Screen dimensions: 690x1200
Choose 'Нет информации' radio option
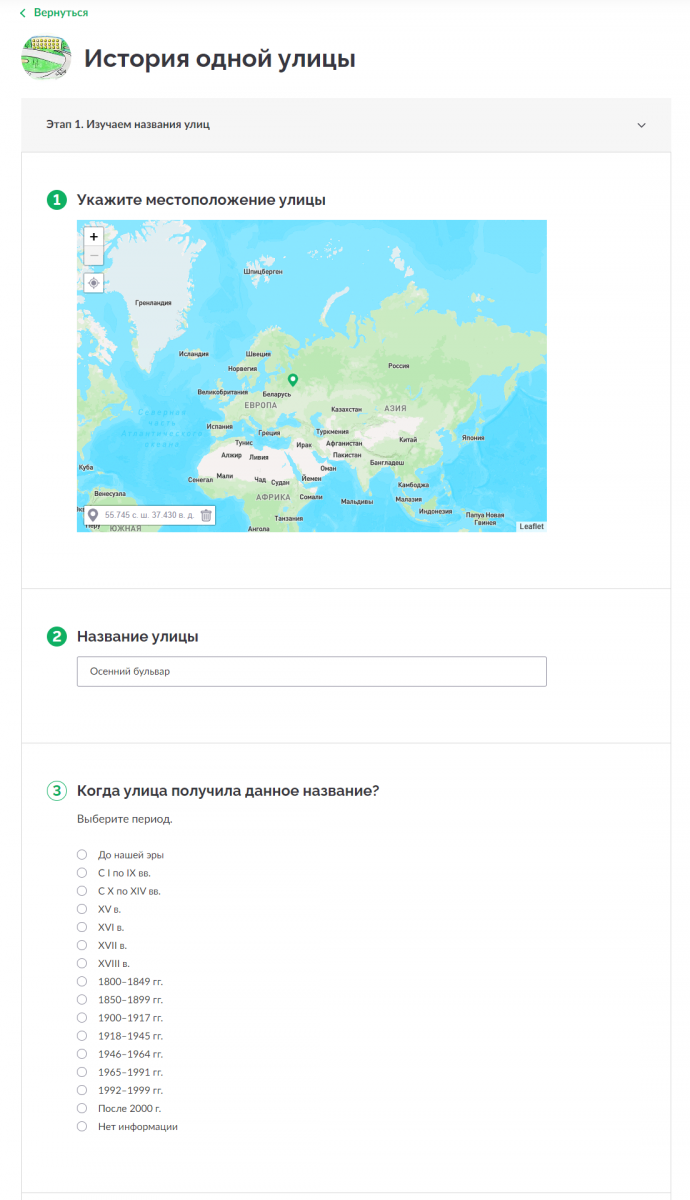pyautogui.click(x=82, y=1126)
